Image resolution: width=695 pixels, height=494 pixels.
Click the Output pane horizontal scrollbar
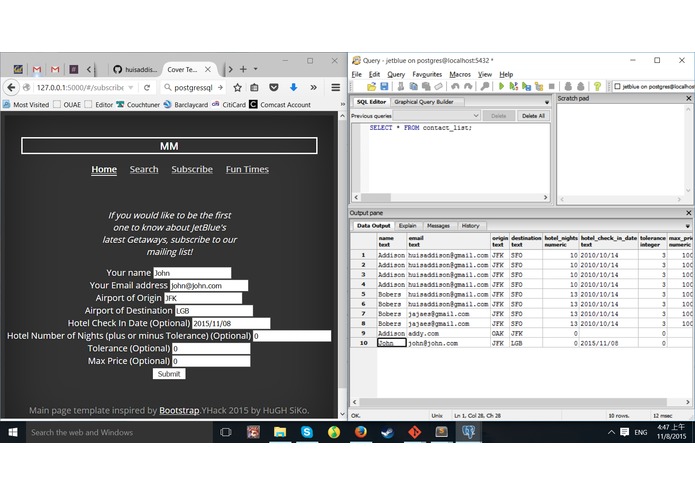click(513, 402)
